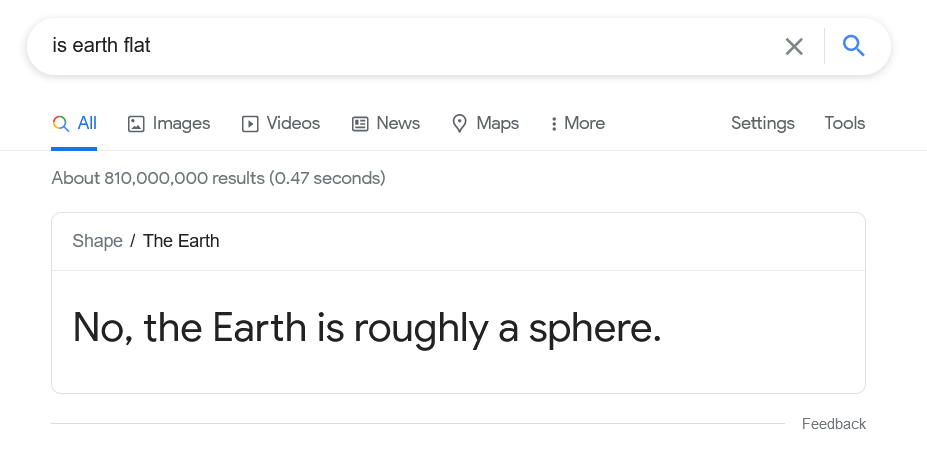This screenshot has width=927, height=457.
Task: Click the three-dot More icon
Action: tap(553, 124)
